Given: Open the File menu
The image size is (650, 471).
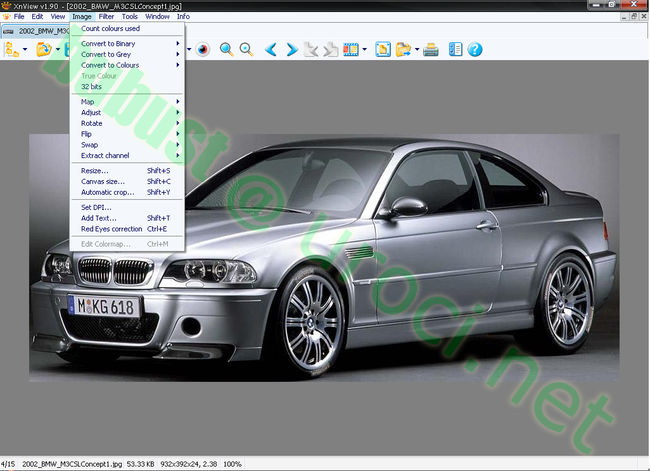Looking at the screenshot, I should pyautogui.click(x=19, y=17).
